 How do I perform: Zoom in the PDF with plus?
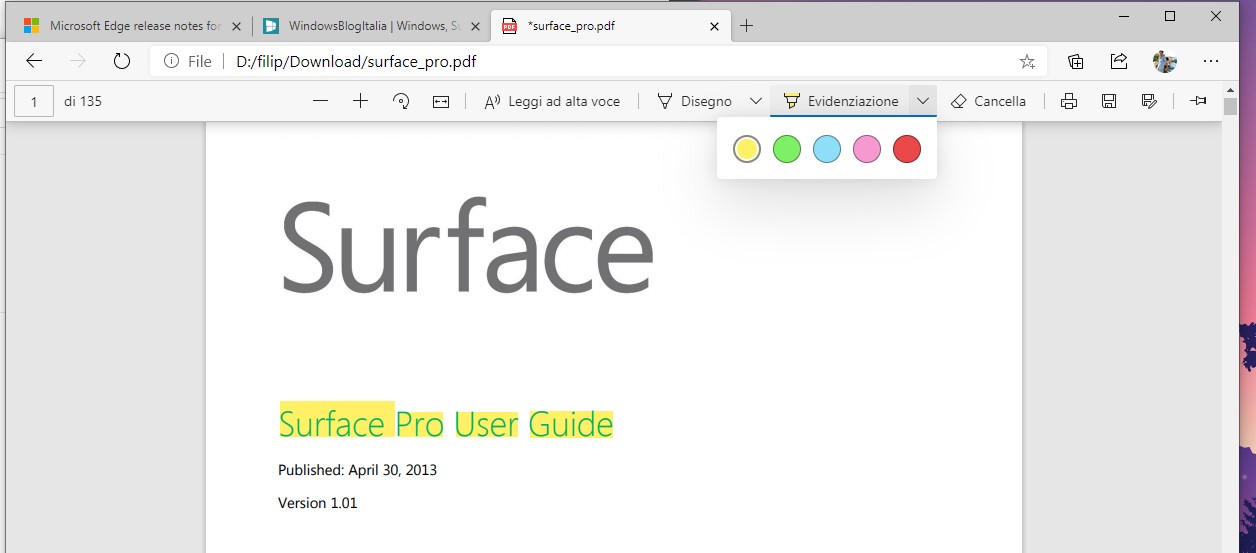[360, 101]
